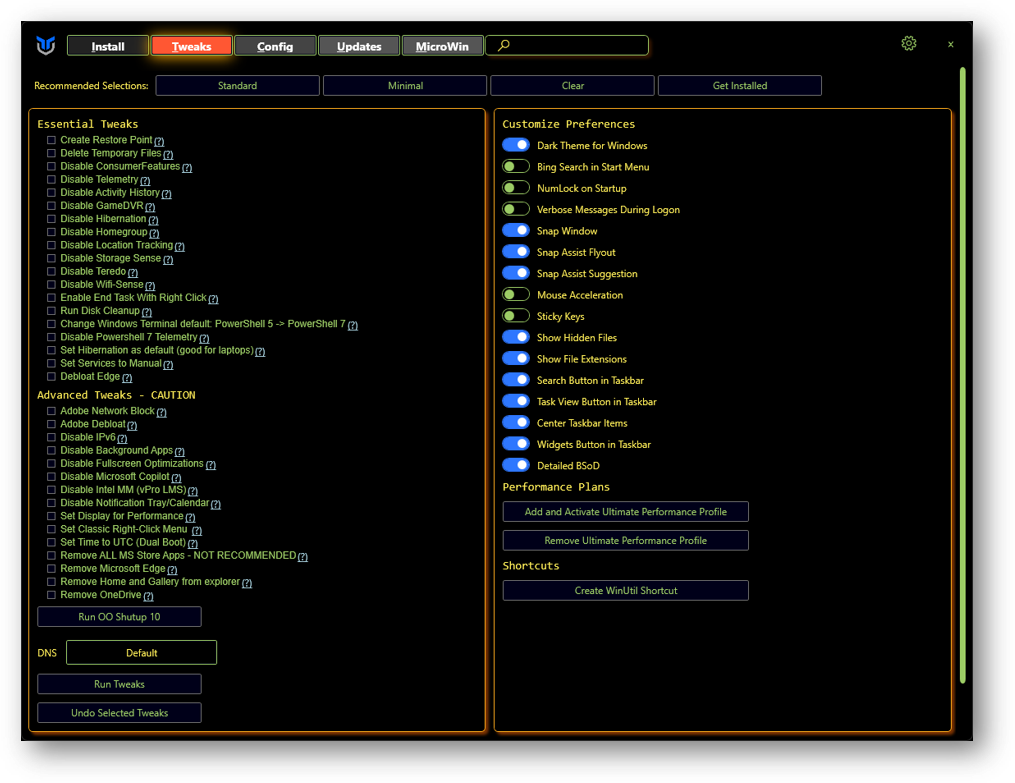
Task: Select the Tweaks tab
Action: 192,46
